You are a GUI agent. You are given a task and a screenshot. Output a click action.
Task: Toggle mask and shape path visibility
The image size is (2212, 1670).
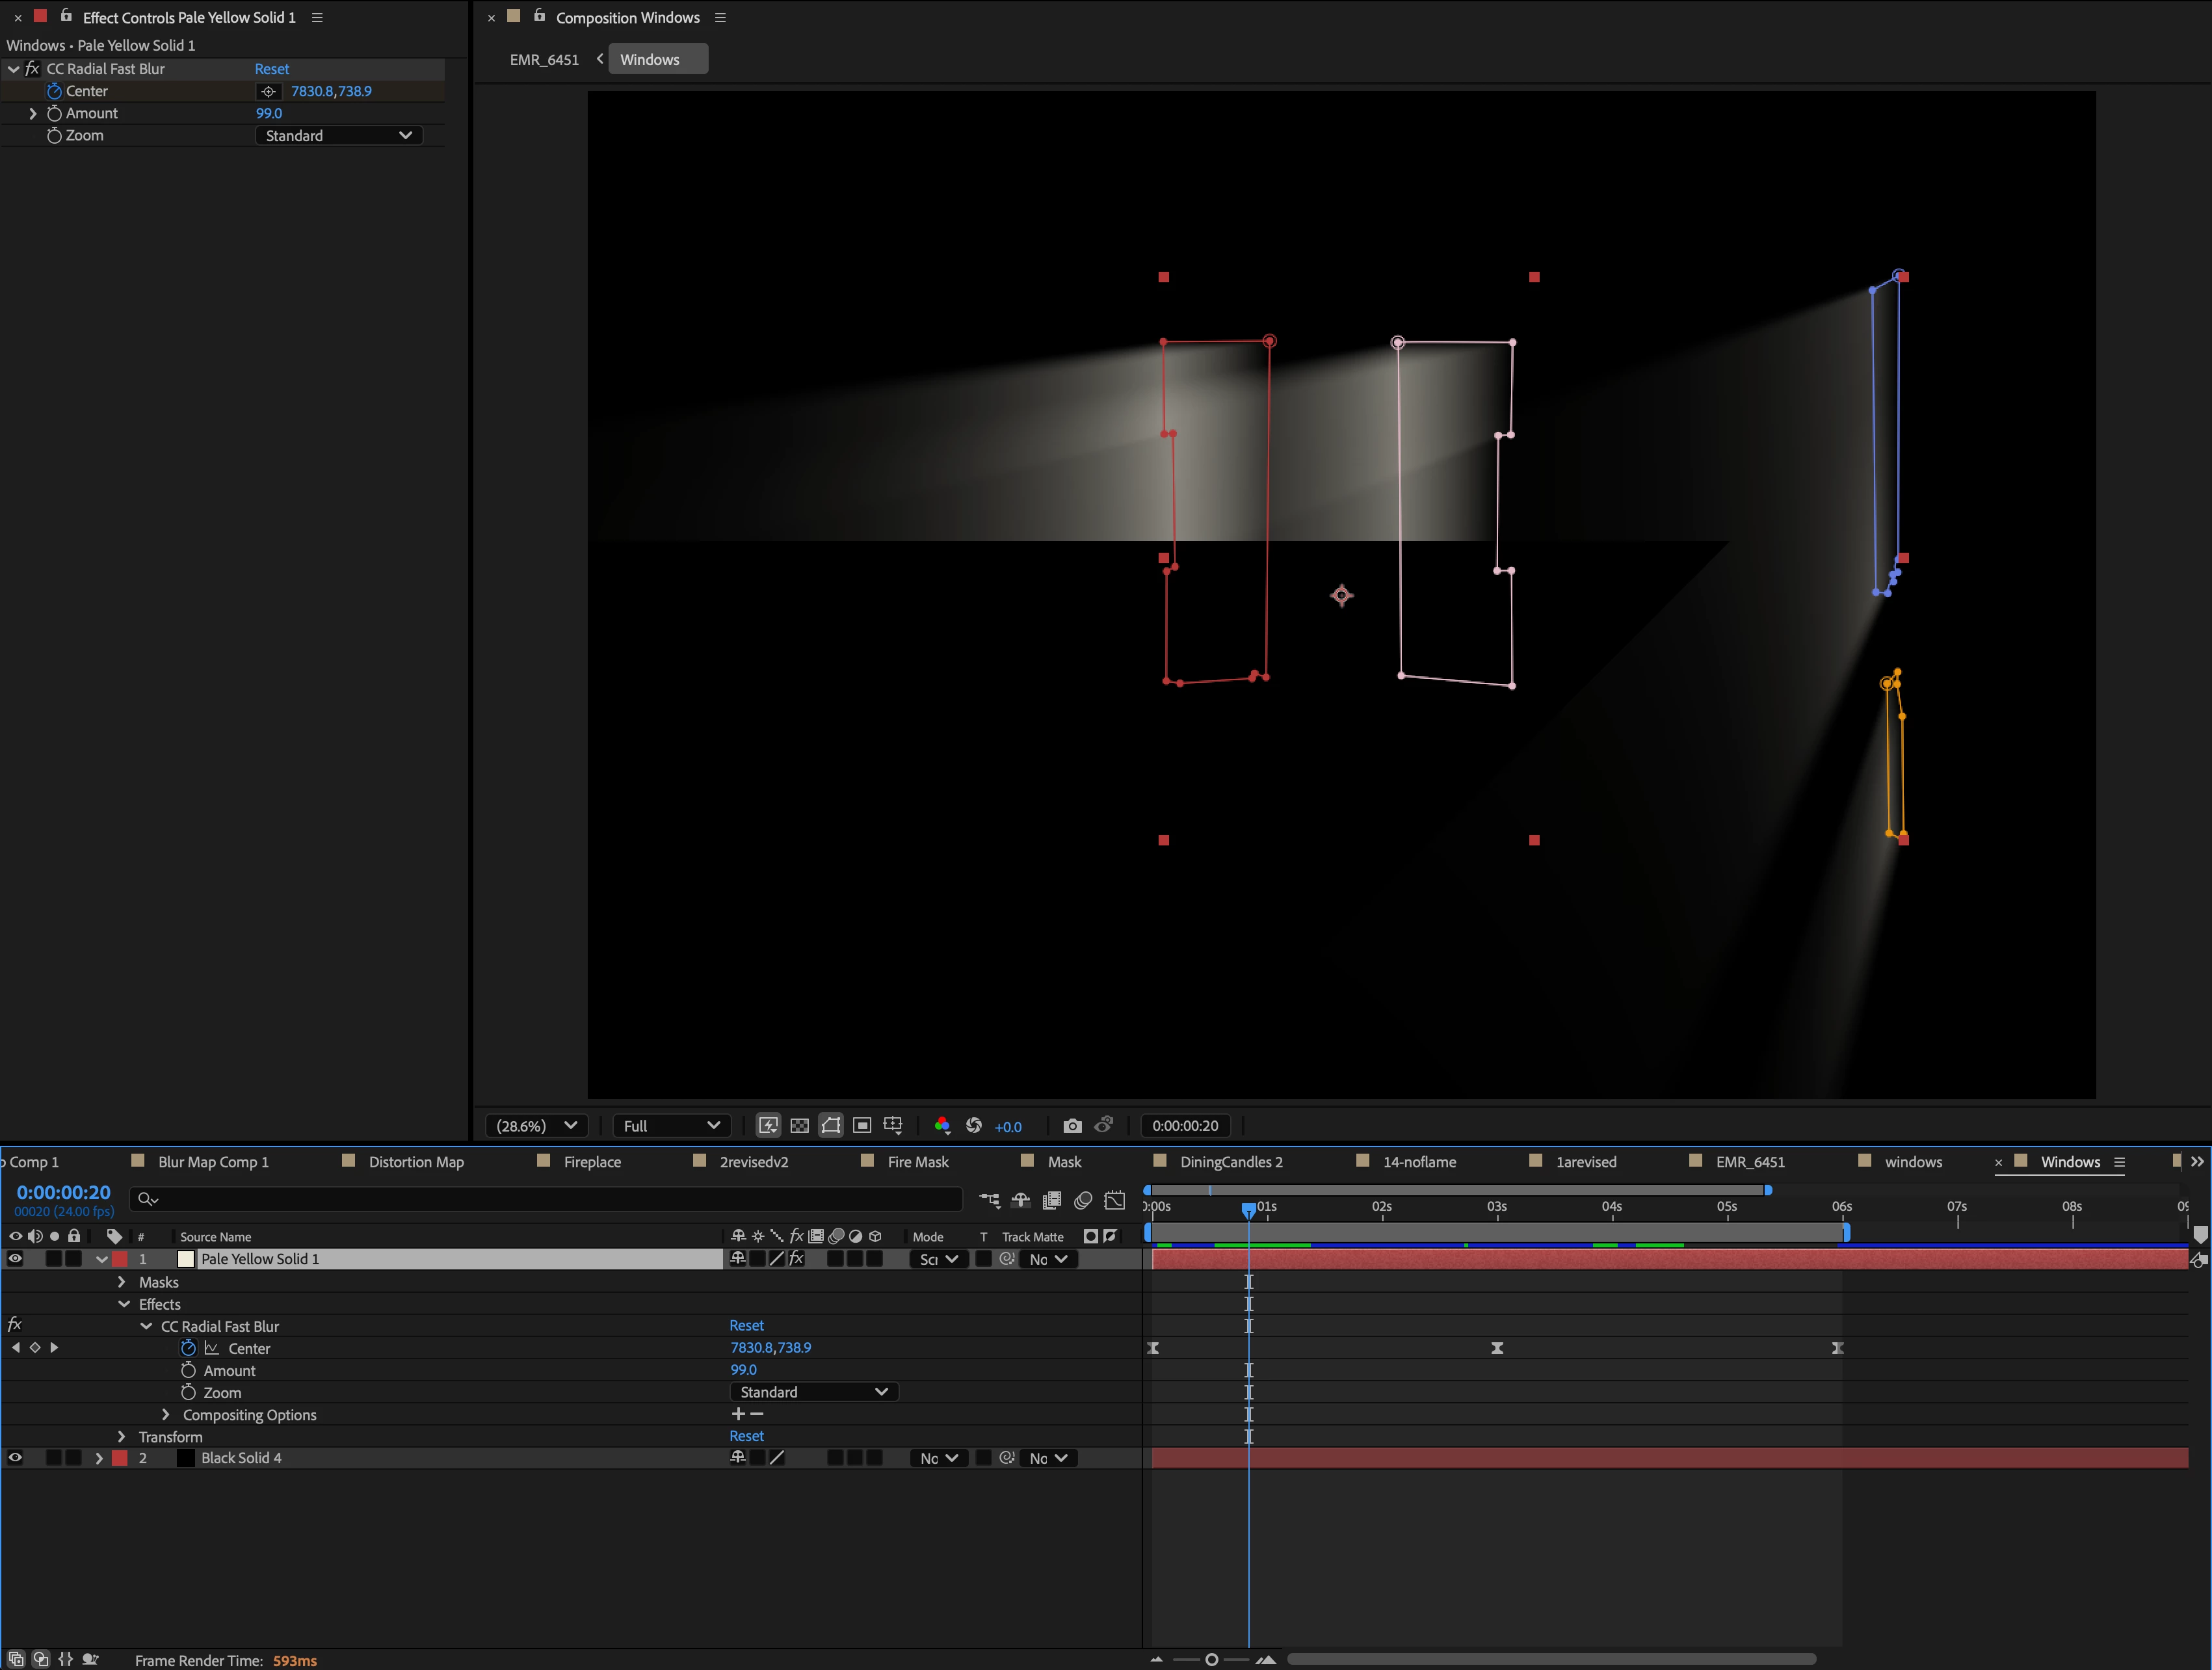830,1126
